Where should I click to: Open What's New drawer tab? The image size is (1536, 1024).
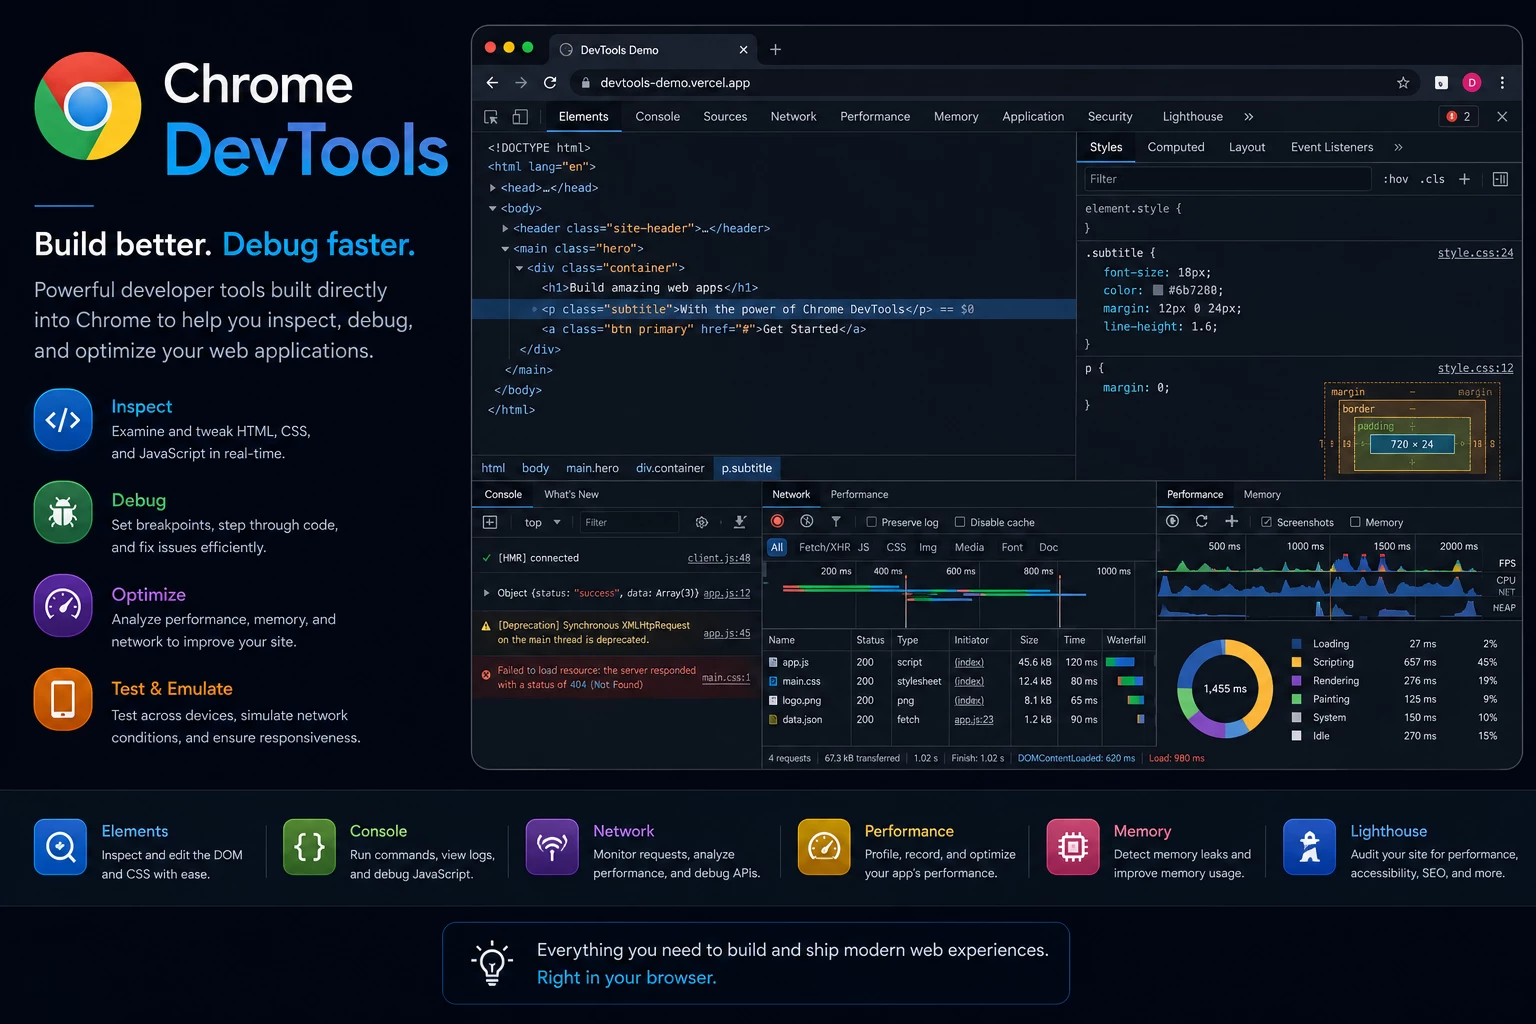point(571,495)
